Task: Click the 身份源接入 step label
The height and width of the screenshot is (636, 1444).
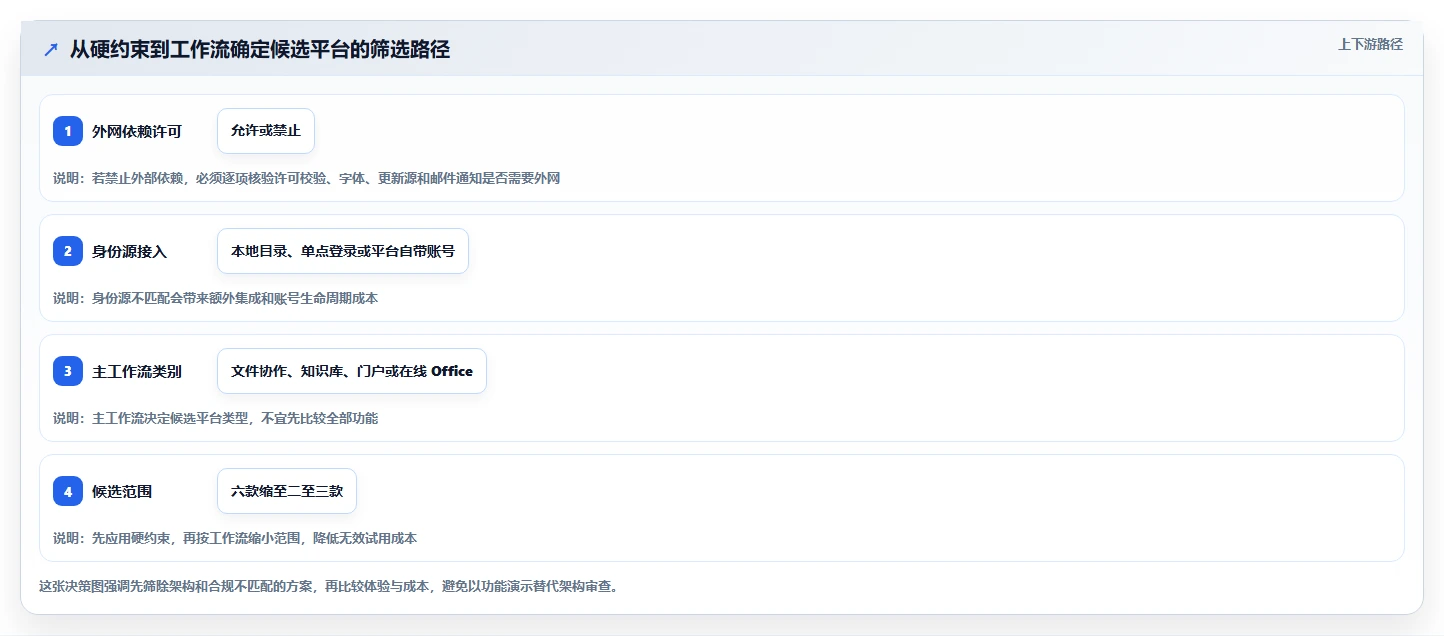Action: (x=130, y=251)
